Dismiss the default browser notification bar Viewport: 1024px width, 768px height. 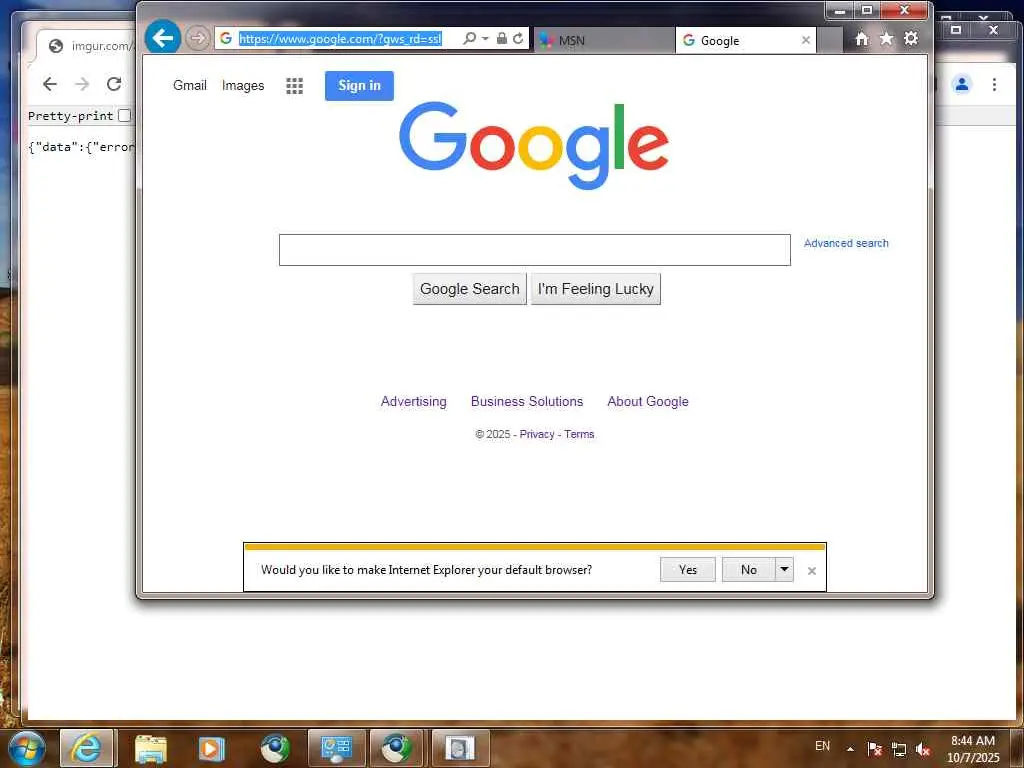[812, 571]
